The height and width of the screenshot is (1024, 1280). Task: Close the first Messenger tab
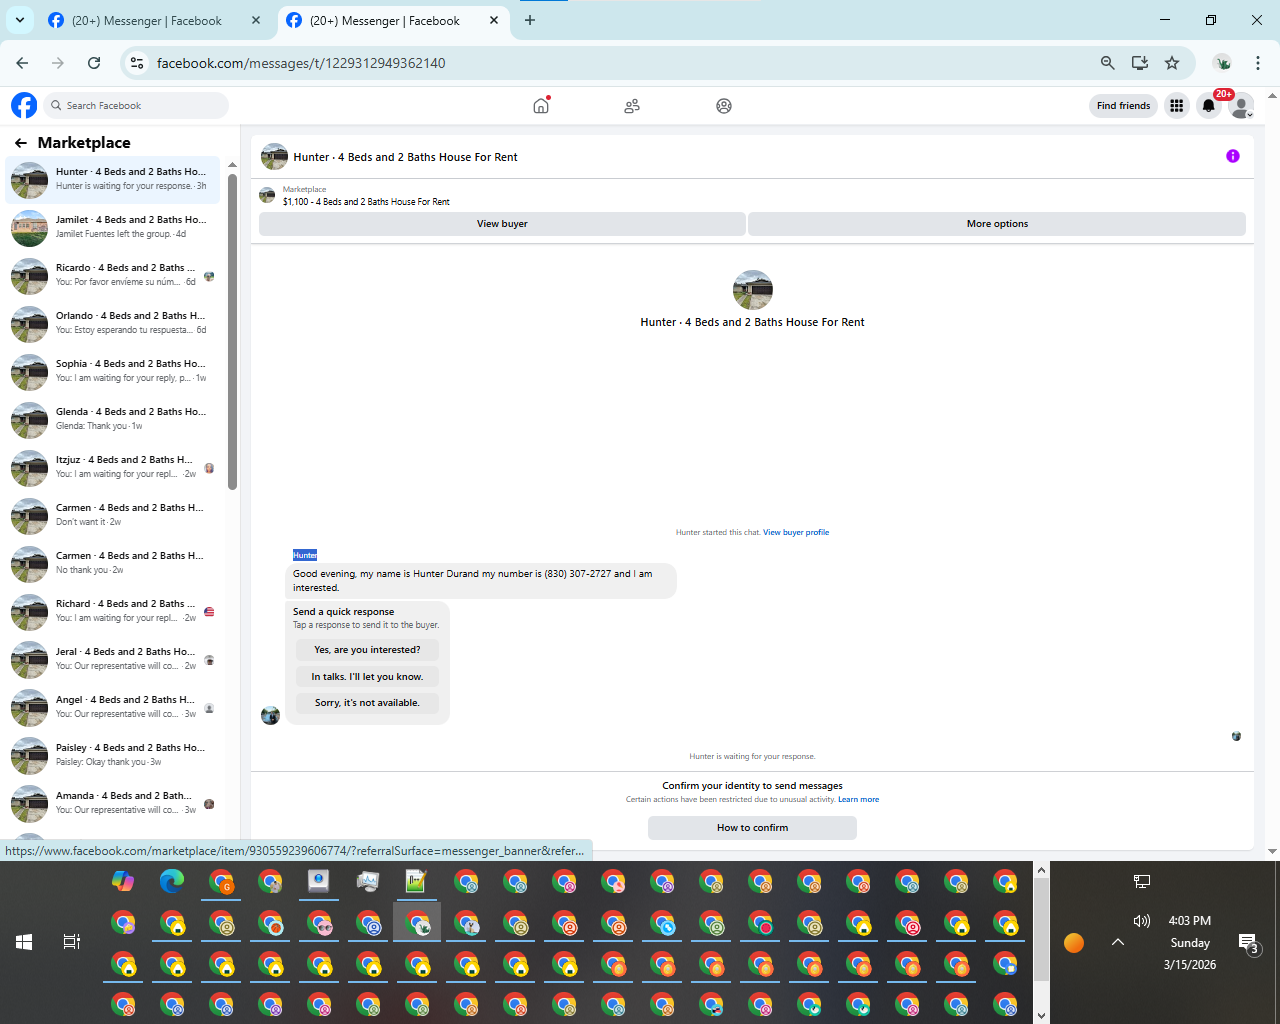(256, 20)
